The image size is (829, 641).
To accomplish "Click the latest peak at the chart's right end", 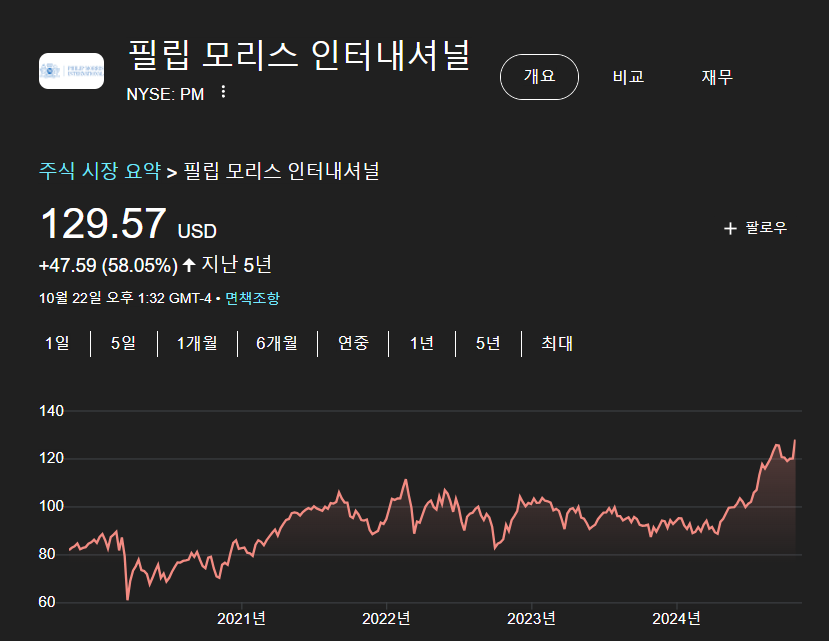I will point(795,441).
